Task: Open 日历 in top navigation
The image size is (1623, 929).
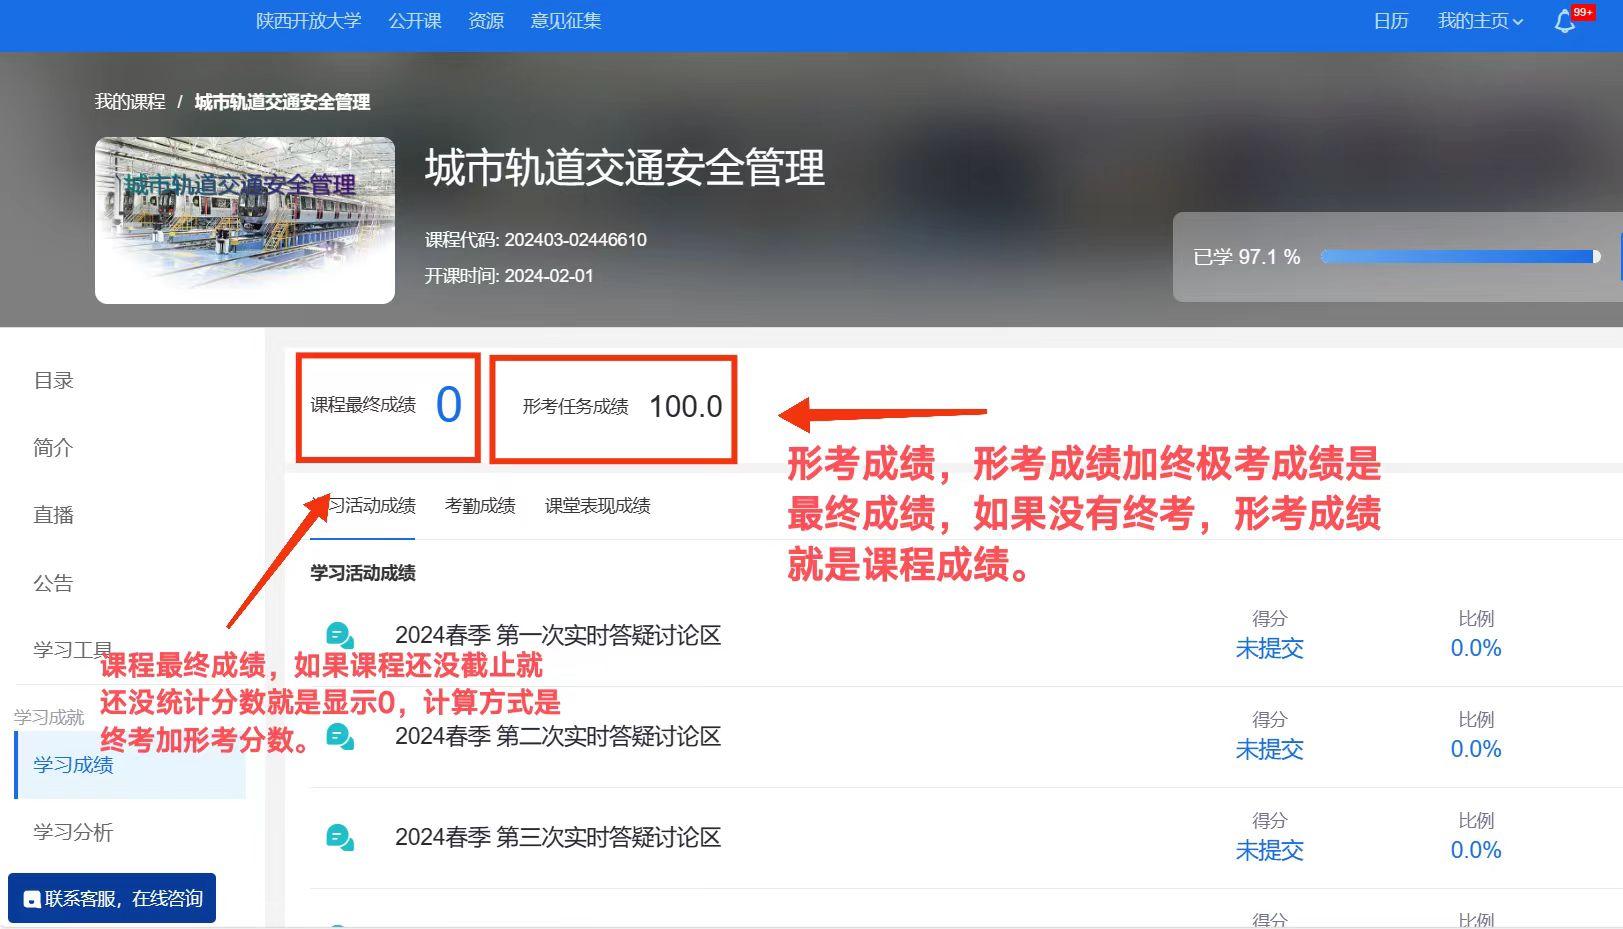Action: pyautogui.click(x=1391, y=21)
